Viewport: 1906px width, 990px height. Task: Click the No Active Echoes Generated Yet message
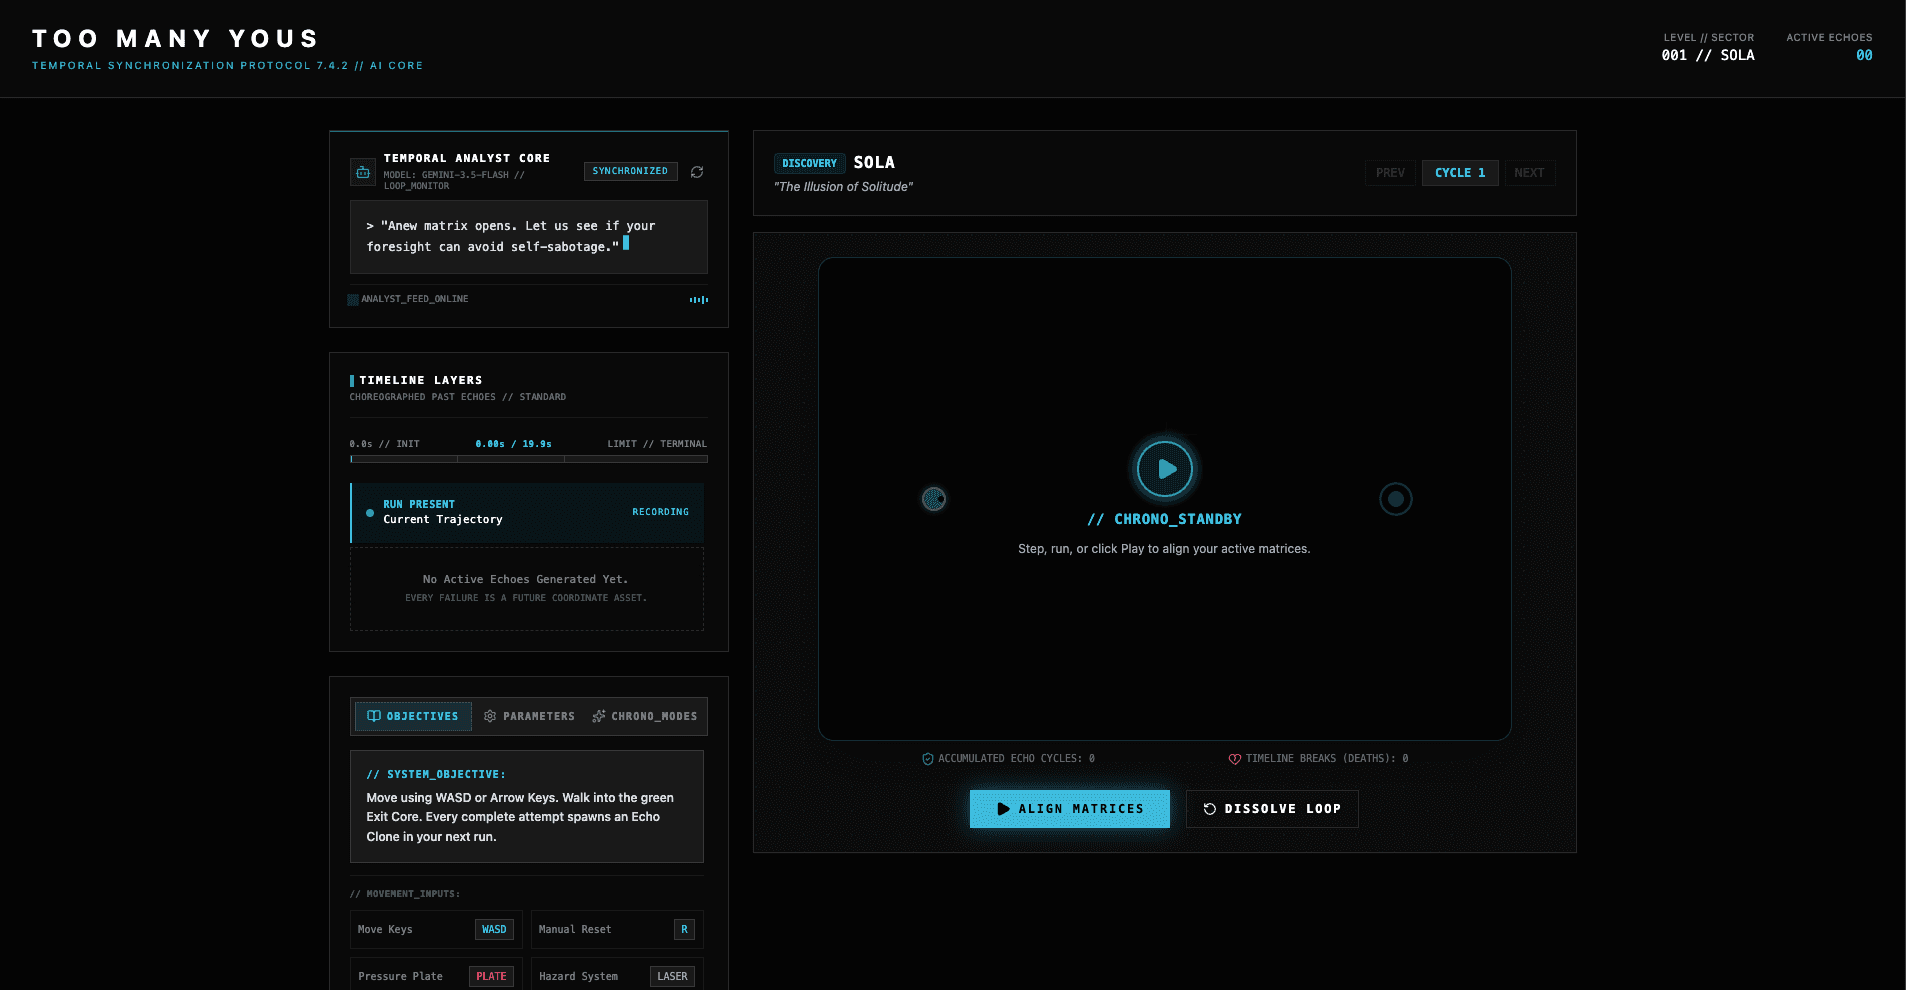click(x=526, y=579)
